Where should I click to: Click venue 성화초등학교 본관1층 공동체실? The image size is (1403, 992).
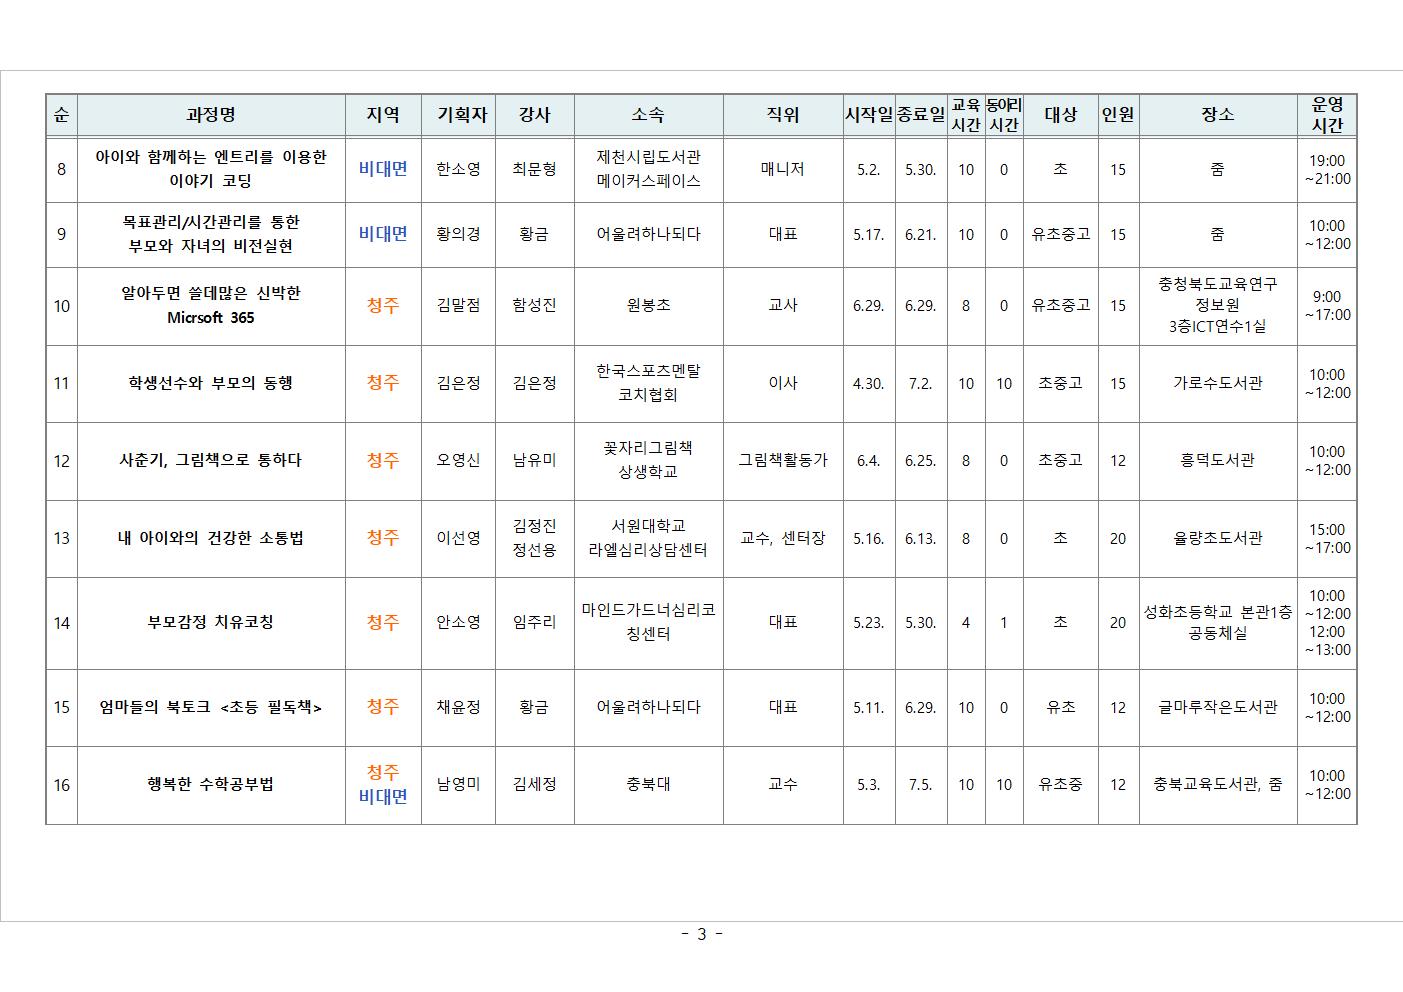(x=1217, y=622)
